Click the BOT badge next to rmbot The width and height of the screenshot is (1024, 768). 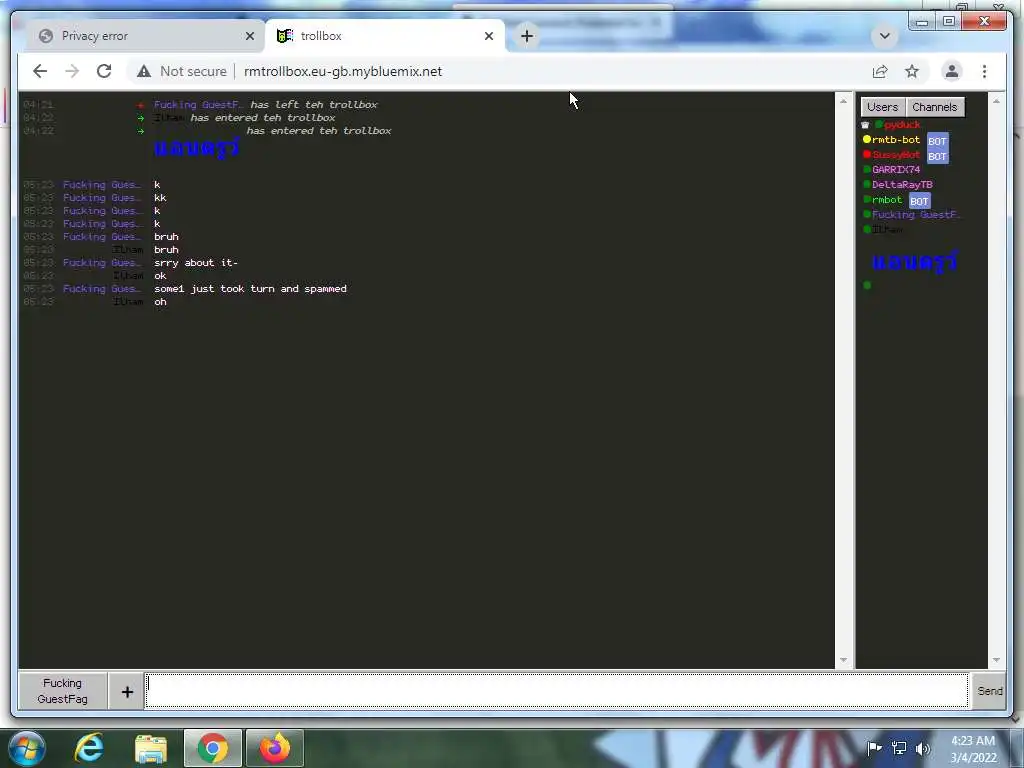tap(919, 201)
